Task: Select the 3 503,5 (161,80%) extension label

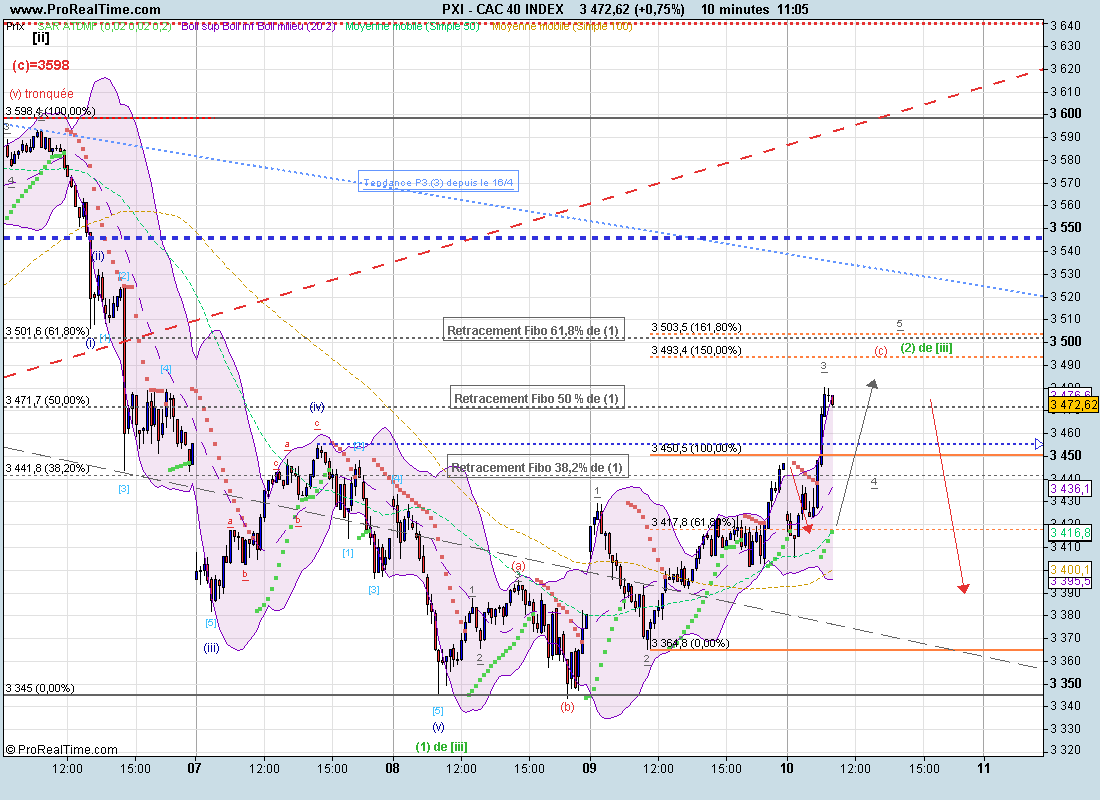Action: (x=696, y=327)
